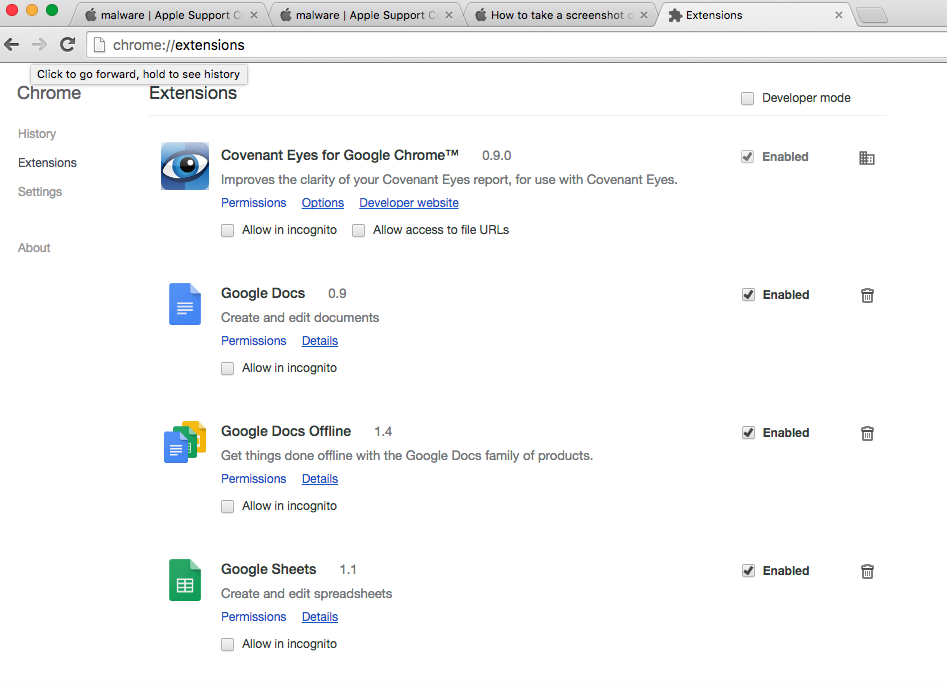
Task: Disable Google Docs Offline via Enabled checkbox
Action: point(748,433)
